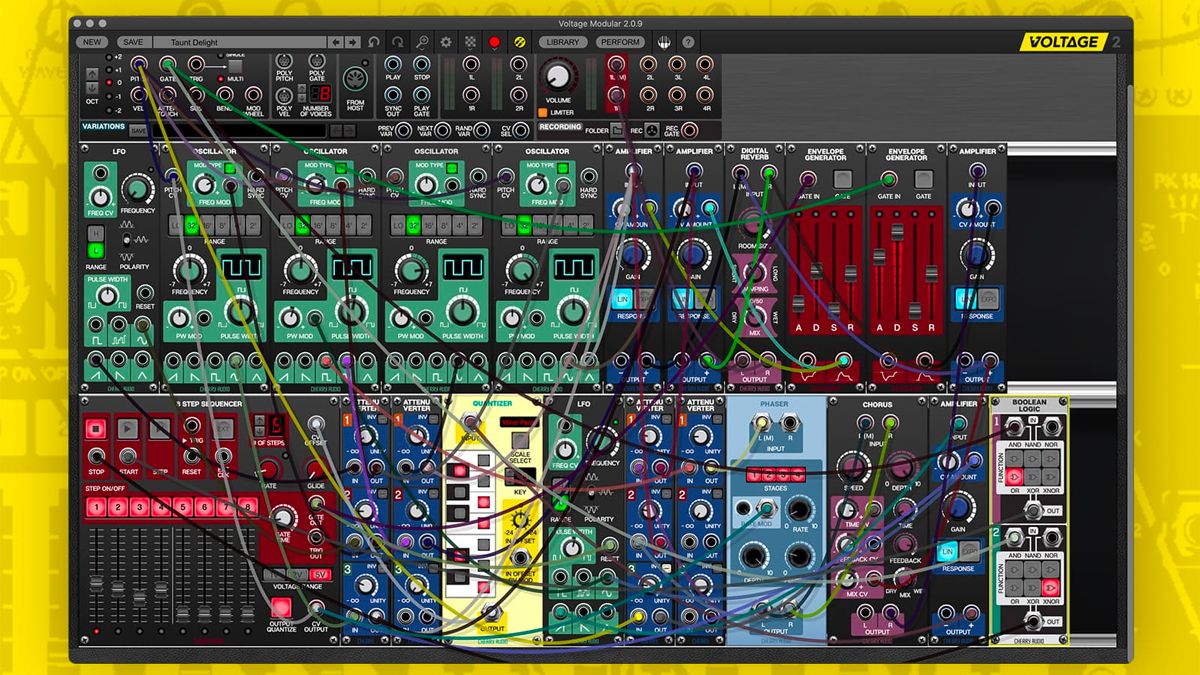
Task: Open the Recording folder icon
Action: click(x=617, y=128)
